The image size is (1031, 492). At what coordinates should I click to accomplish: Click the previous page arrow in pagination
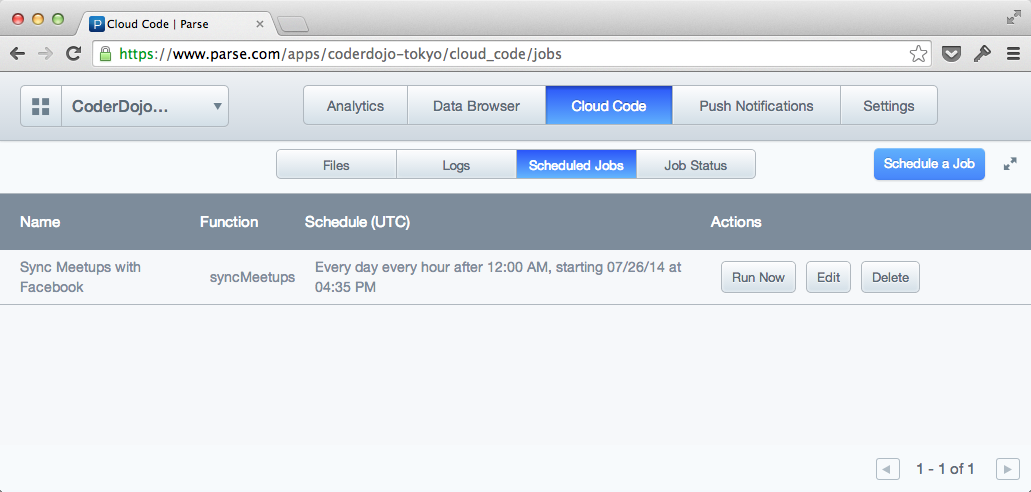coord(888,469)
